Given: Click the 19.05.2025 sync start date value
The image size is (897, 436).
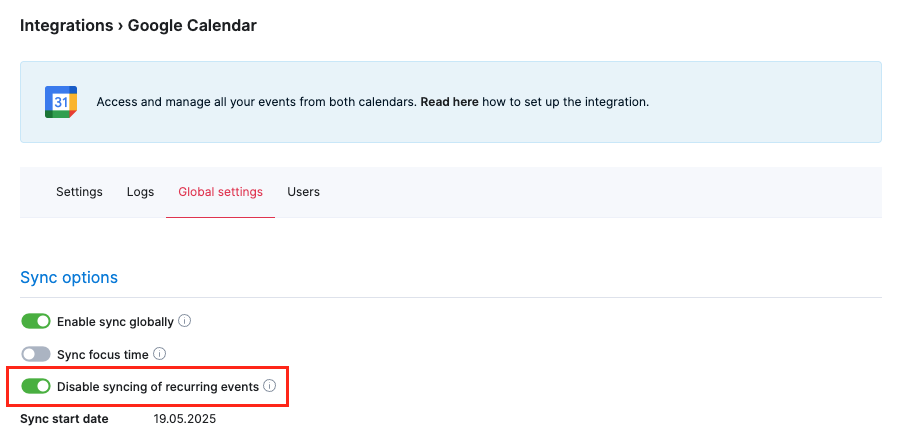Looking at the screenshot, I should (x=184, y=419).
